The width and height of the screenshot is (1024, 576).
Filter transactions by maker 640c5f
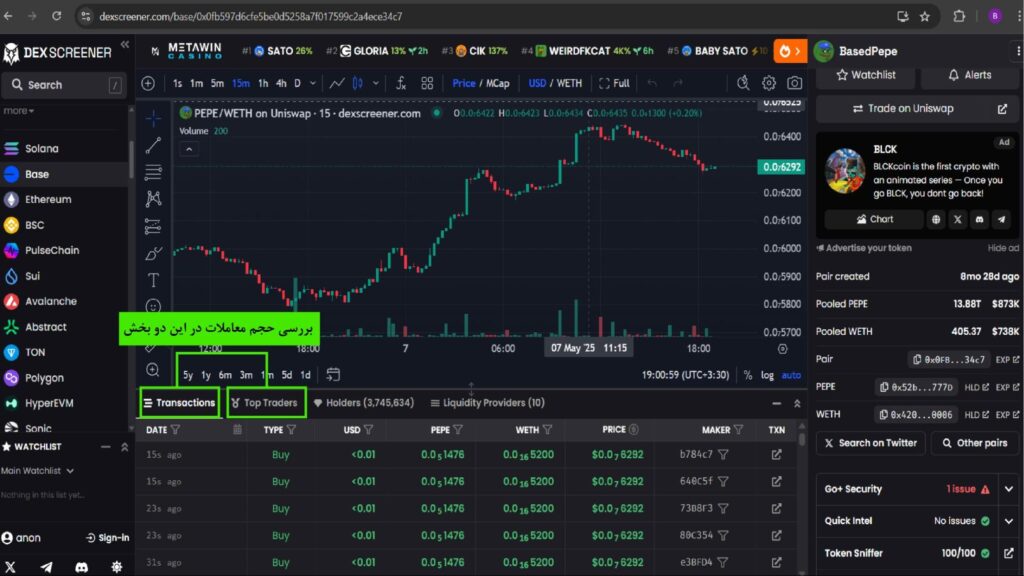723,482
